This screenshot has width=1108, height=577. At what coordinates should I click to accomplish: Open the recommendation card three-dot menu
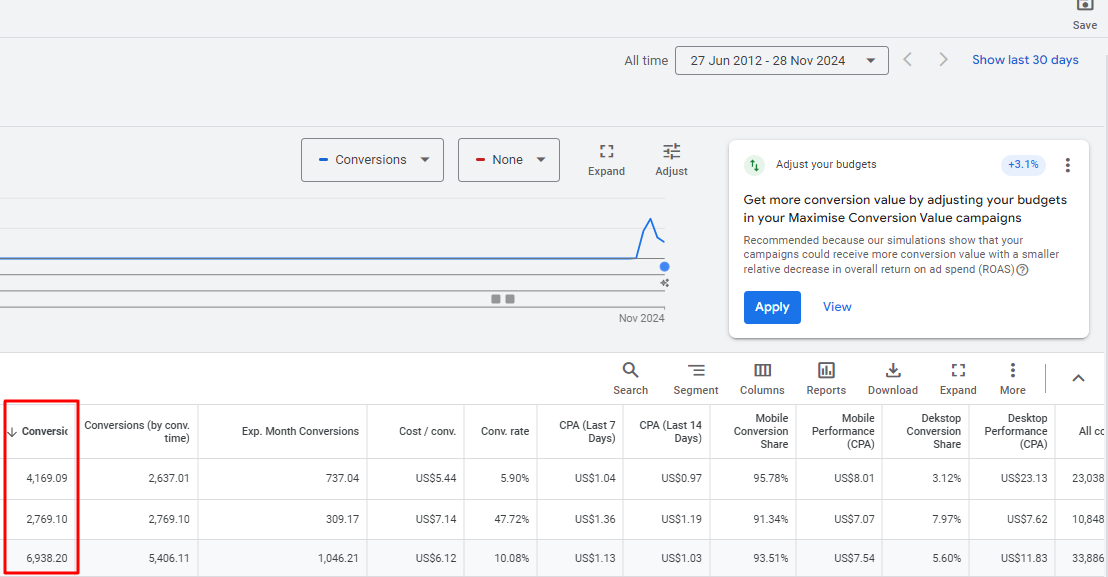[1068, 165]
